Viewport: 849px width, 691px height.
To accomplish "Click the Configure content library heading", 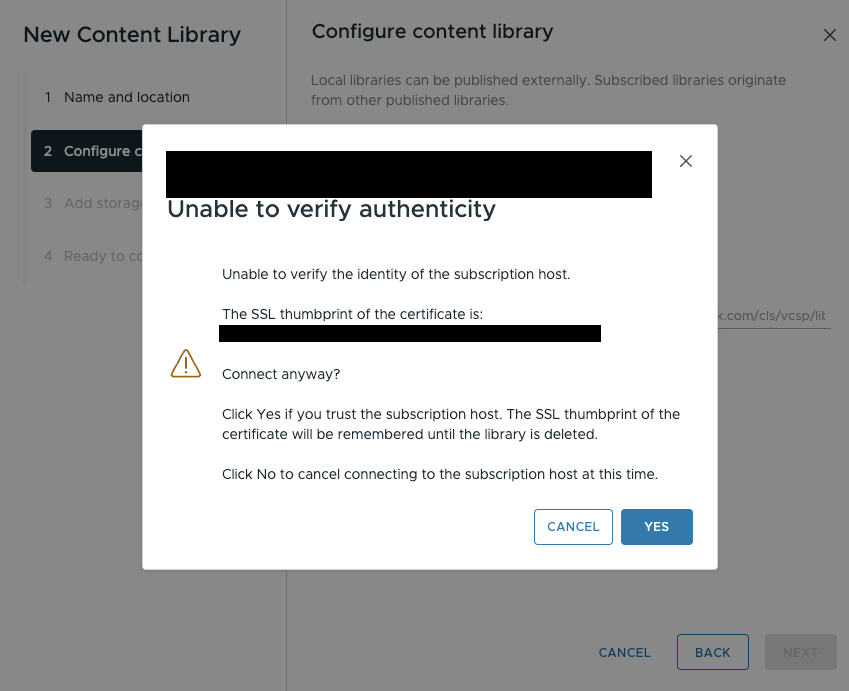I will pyautogui.click(x=432, y=31).
